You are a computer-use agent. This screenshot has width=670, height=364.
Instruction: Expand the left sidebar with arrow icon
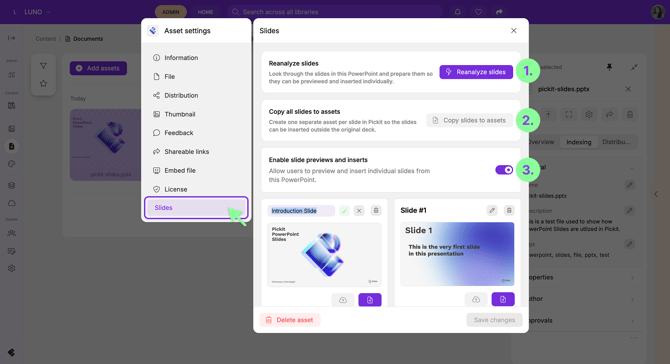pos(12,38)
